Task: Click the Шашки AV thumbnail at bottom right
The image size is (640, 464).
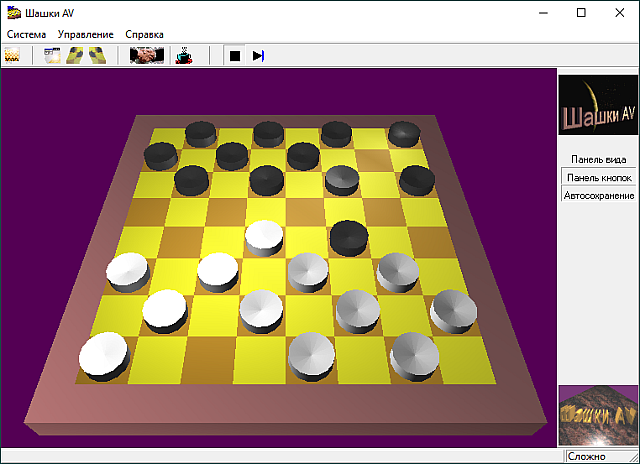Action: coord(597,415)
